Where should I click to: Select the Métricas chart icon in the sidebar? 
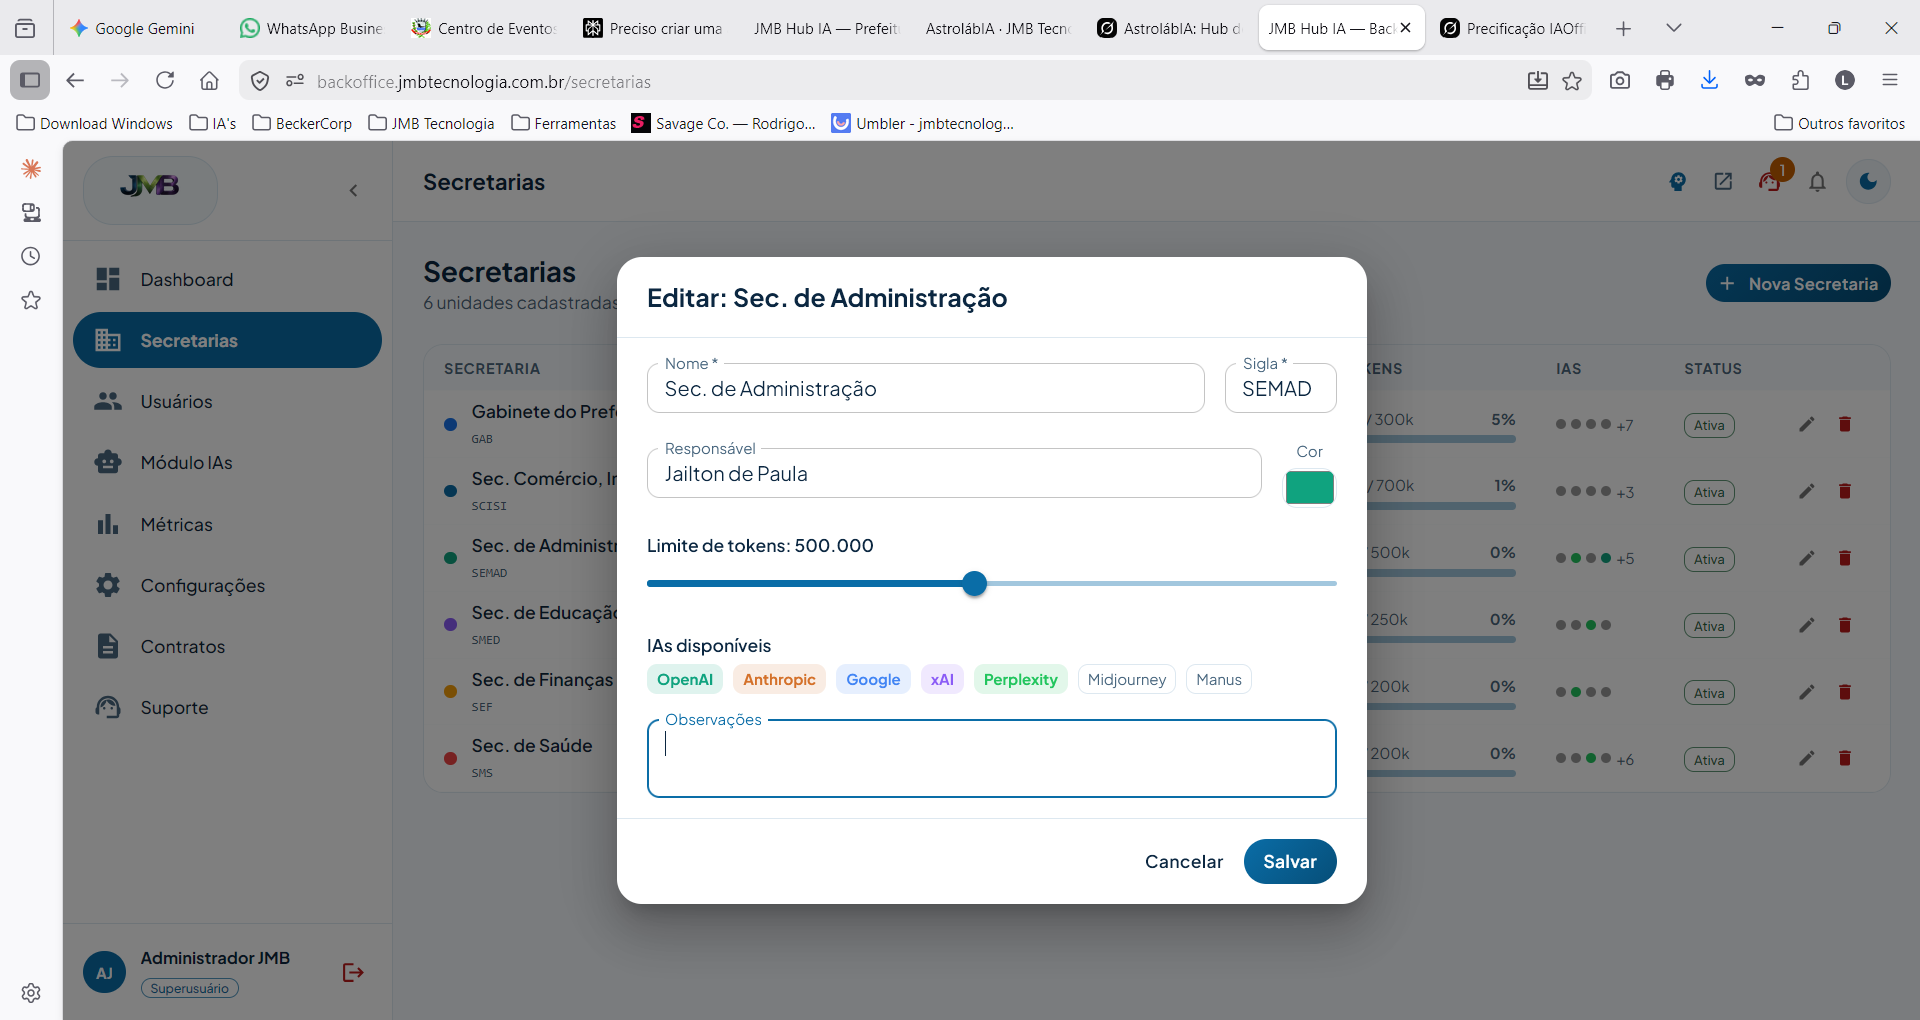coord(108,524)
